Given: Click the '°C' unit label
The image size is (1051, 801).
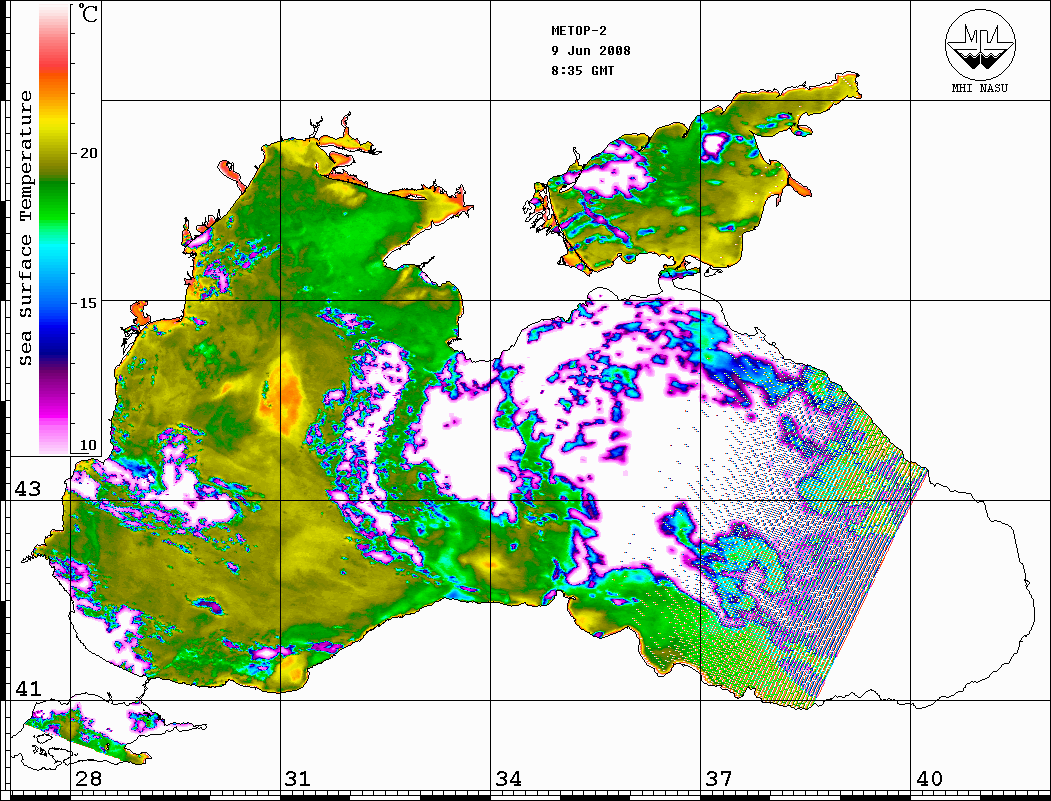Looking at the screenshot, I should [88, 13].
